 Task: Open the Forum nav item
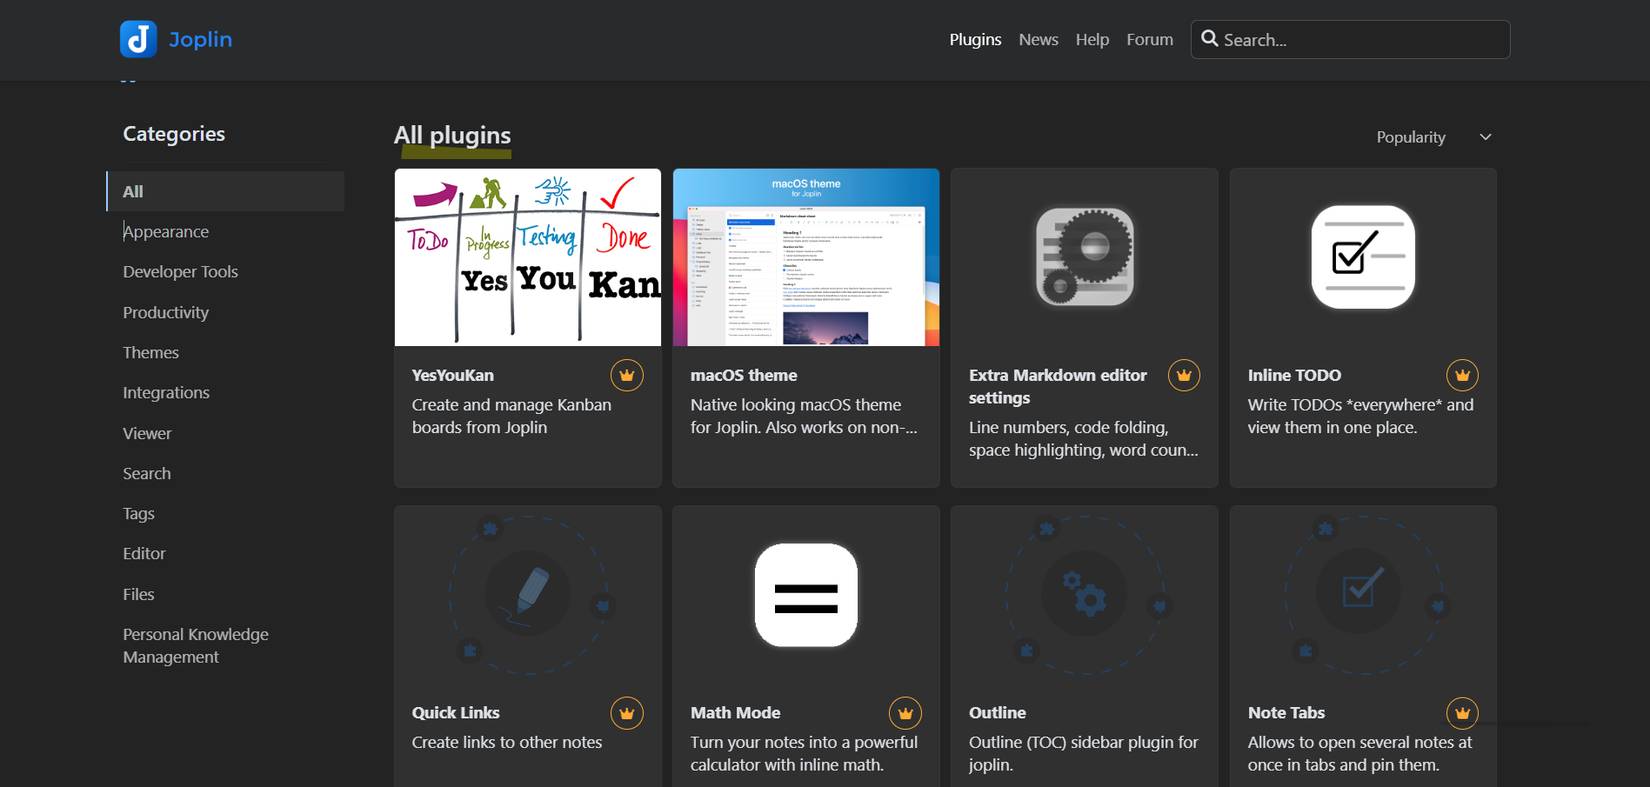tap(1150, 39)
